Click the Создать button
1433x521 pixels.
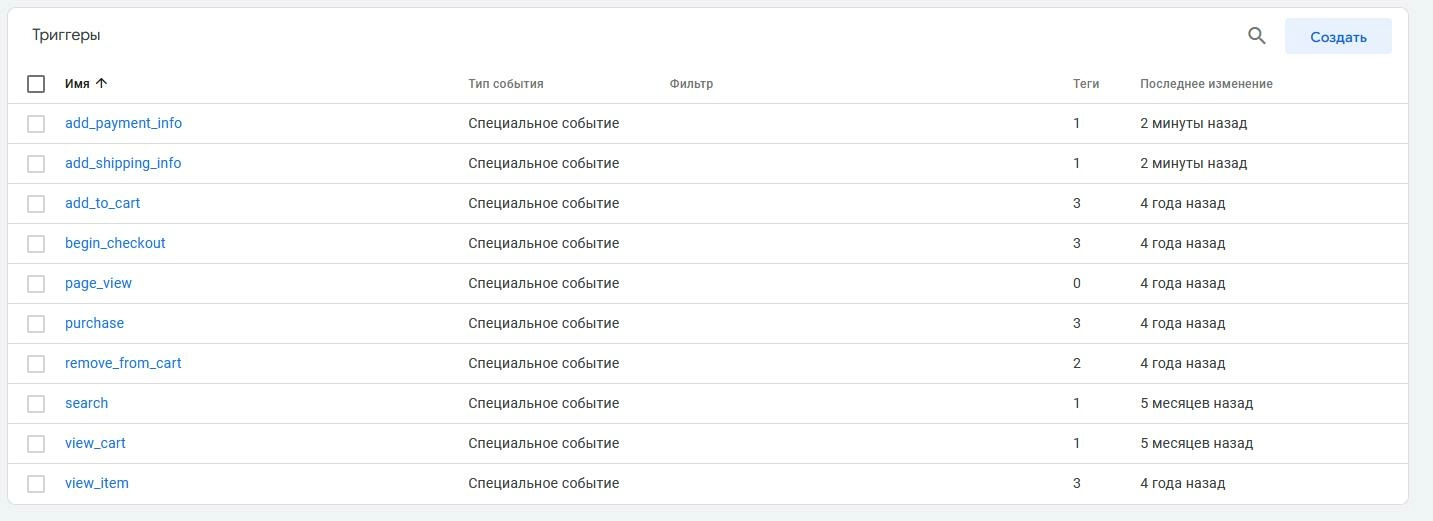(x=1338, y=36)
